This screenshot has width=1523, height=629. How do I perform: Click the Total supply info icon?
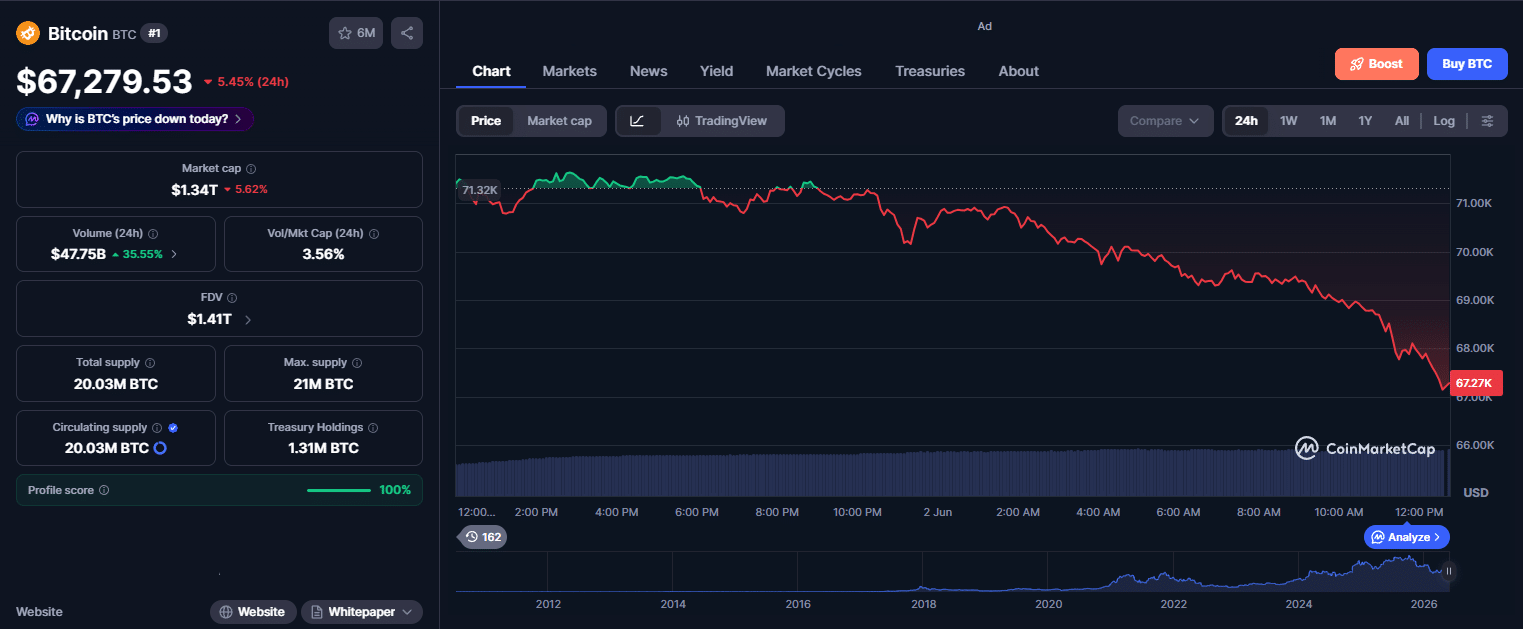point(150,363)
